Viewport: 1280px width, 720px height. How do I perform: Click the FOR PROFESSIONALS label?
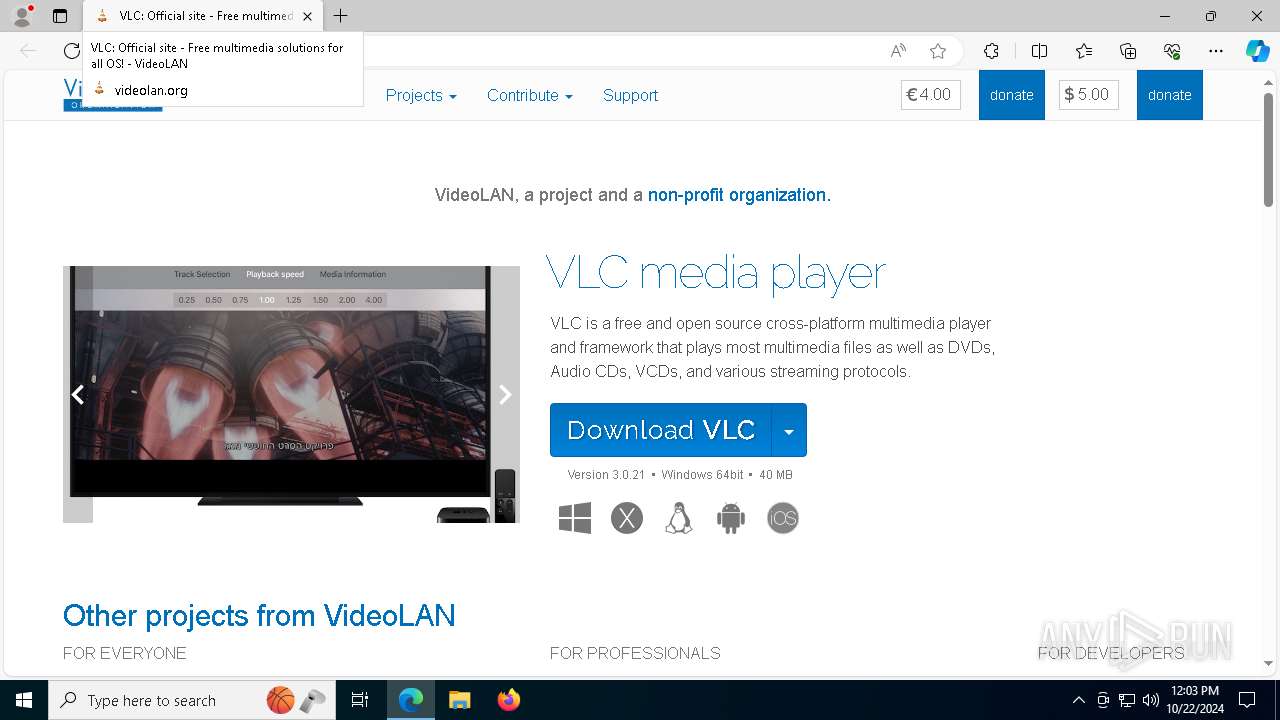tap(635, 653)
